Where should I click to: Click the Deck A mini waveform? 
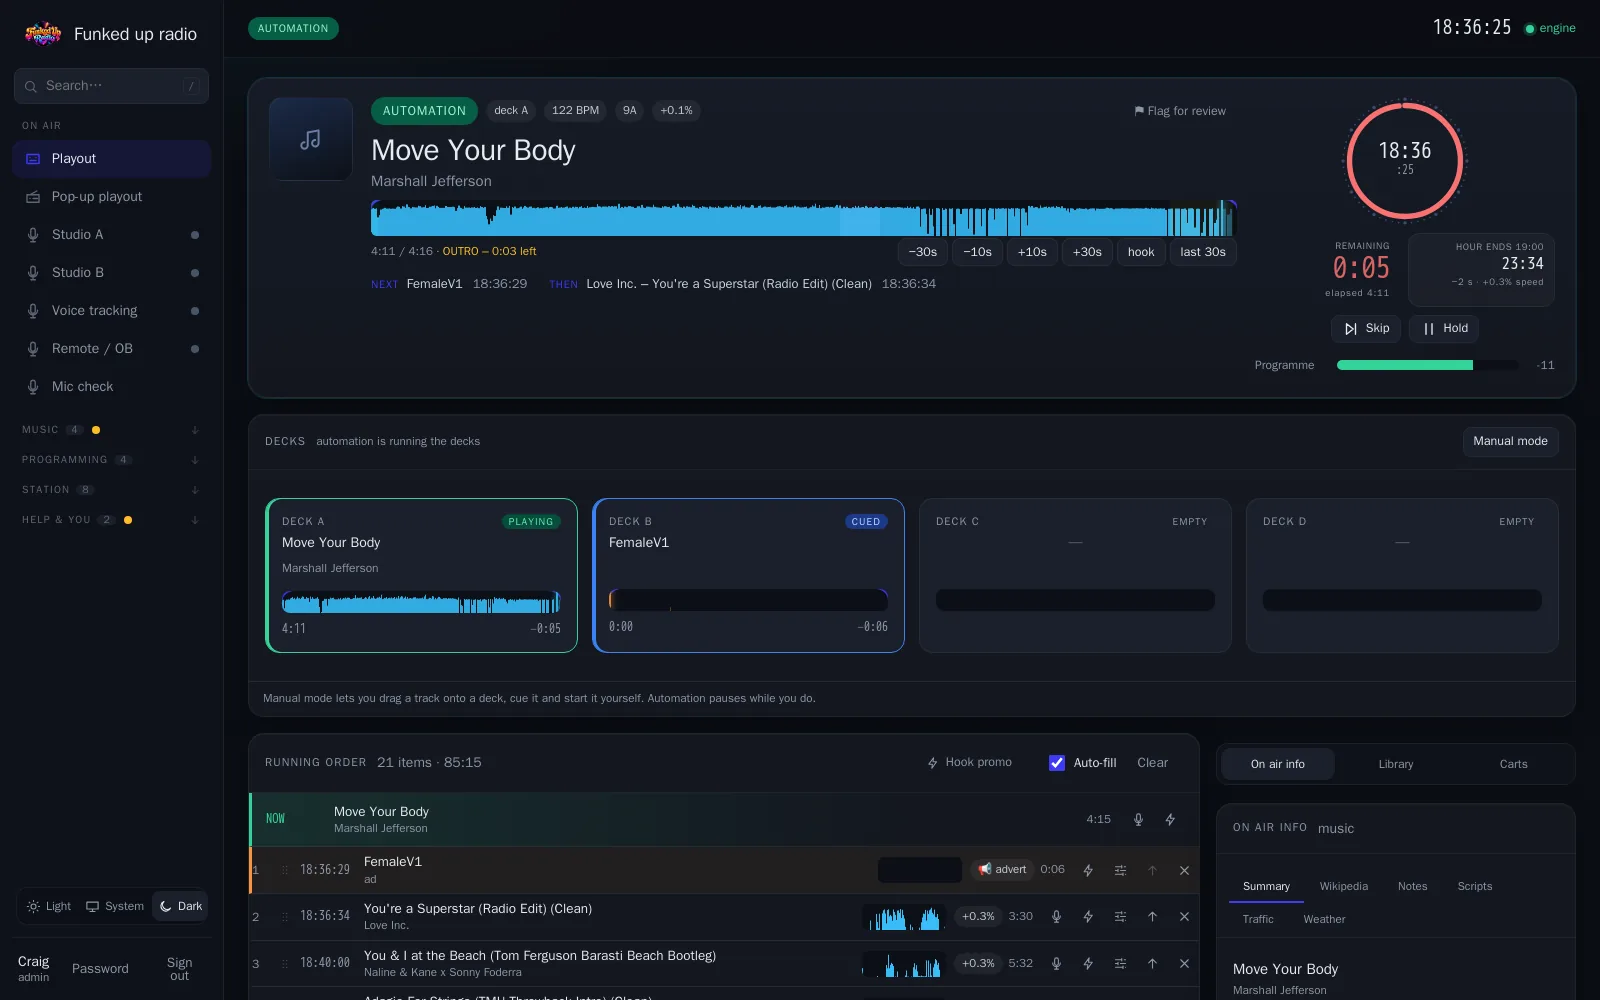pos(421,602)
